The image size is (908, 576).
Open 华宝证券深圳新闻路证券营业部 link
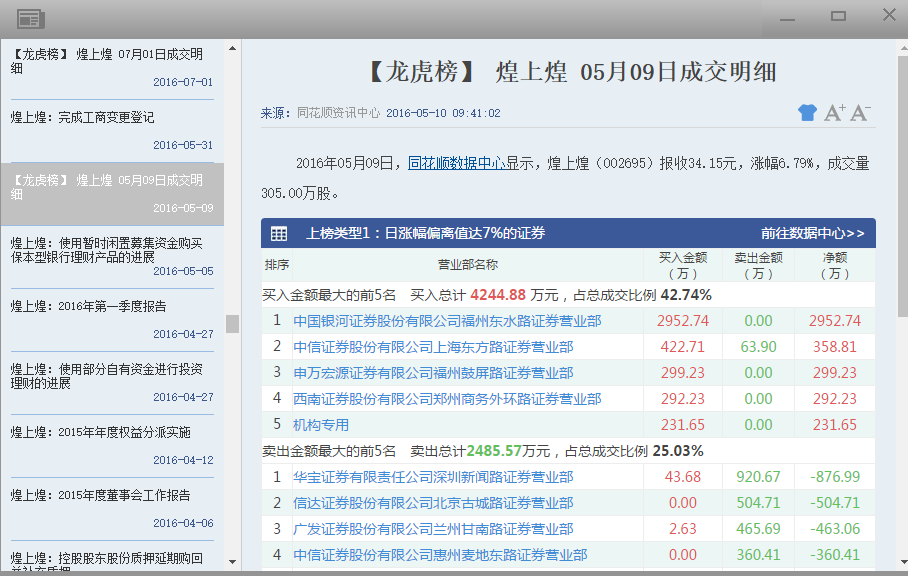coord(433,477)
